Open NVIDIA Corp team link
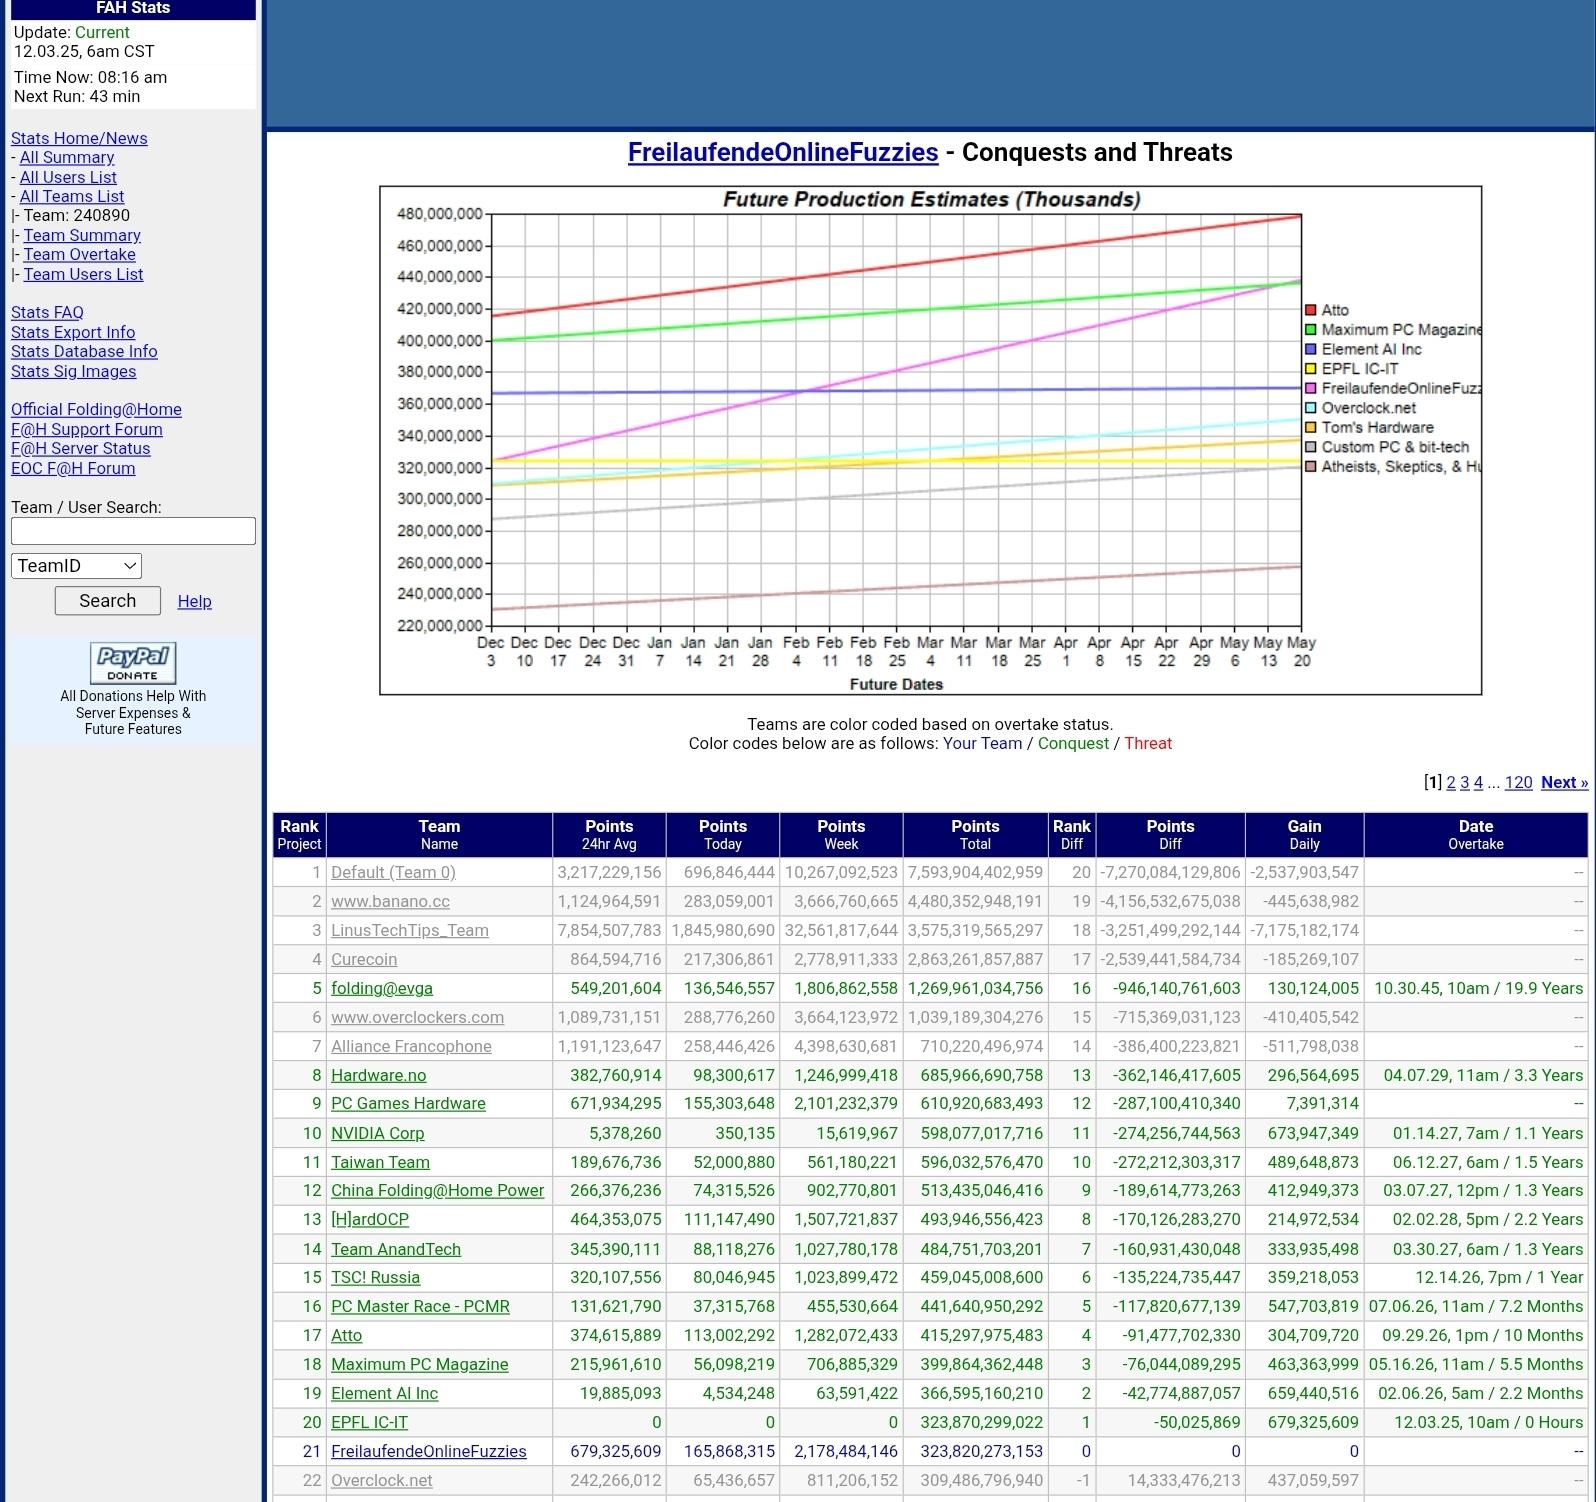The image size is (1596, 1502). click(377, 1133)
